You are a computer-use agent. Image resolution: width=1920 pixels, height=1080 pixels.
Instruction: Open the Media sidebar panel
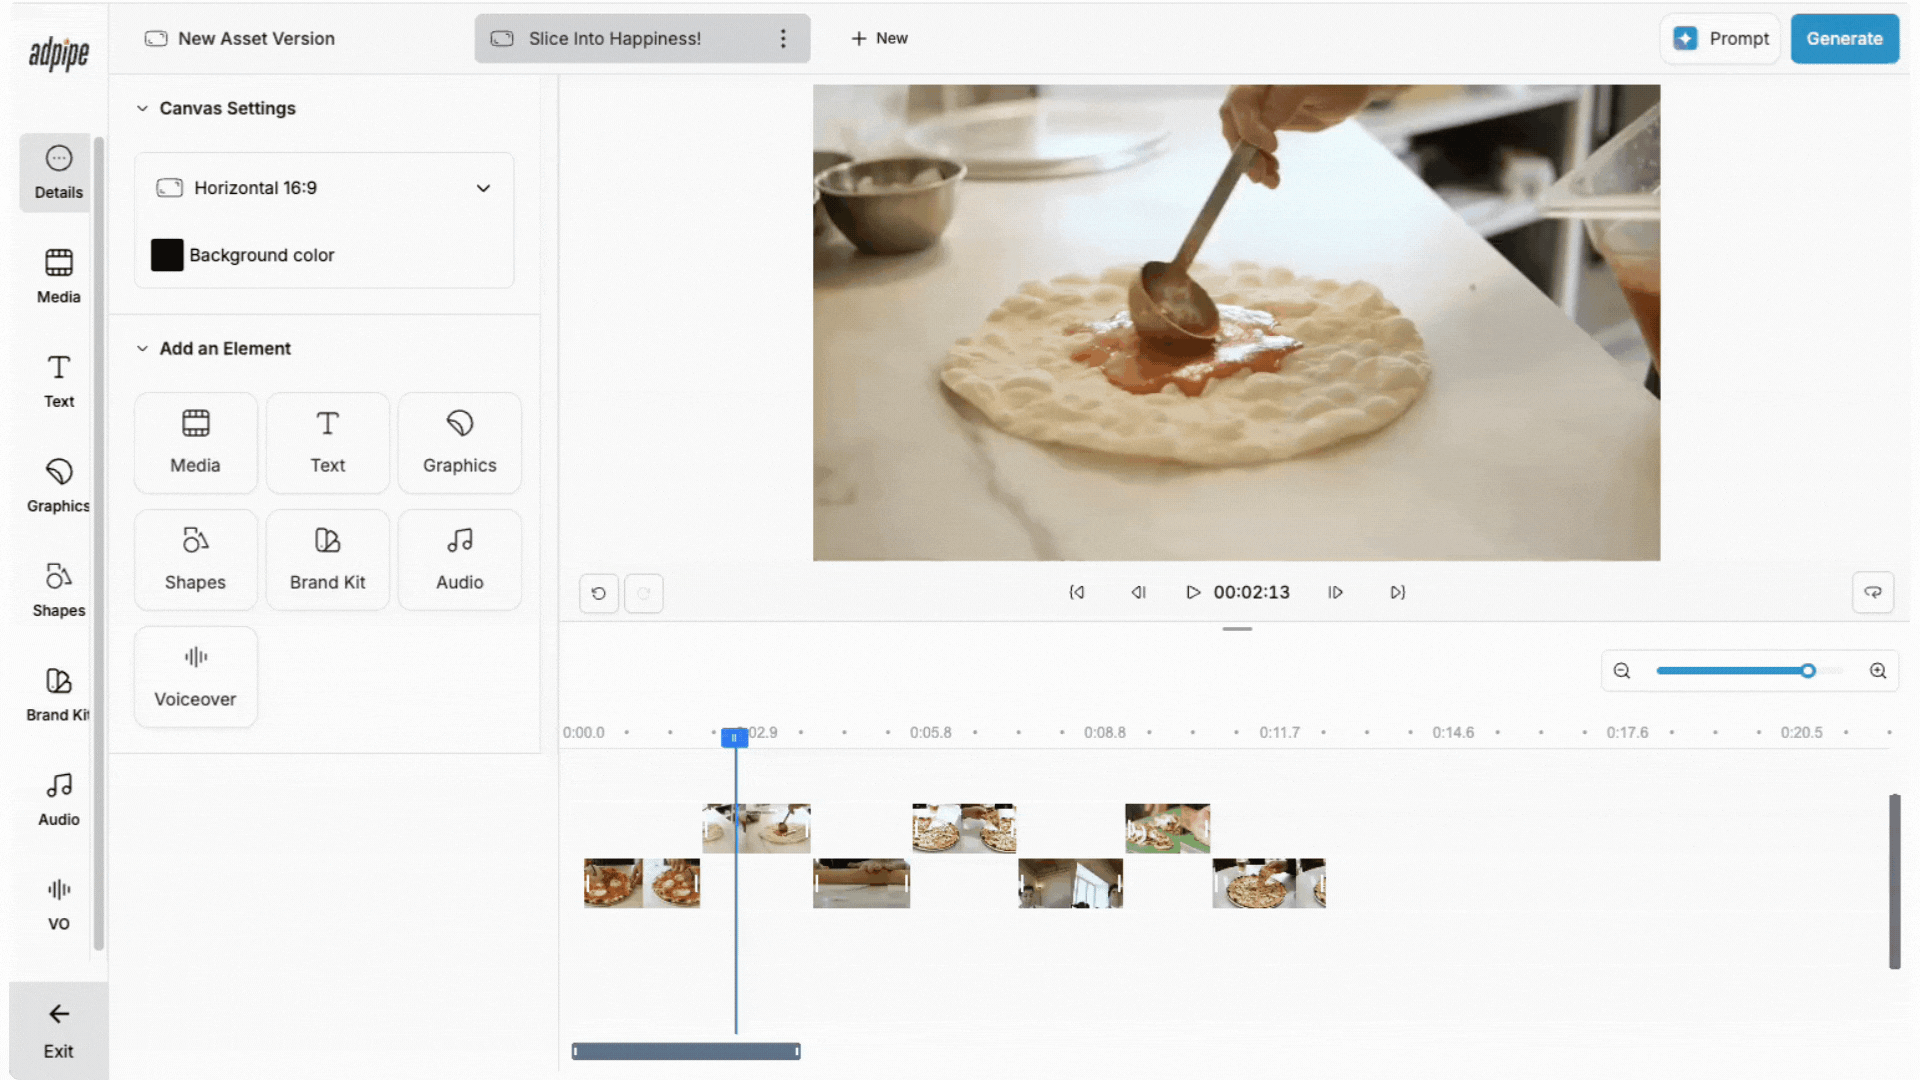(58, 276)
